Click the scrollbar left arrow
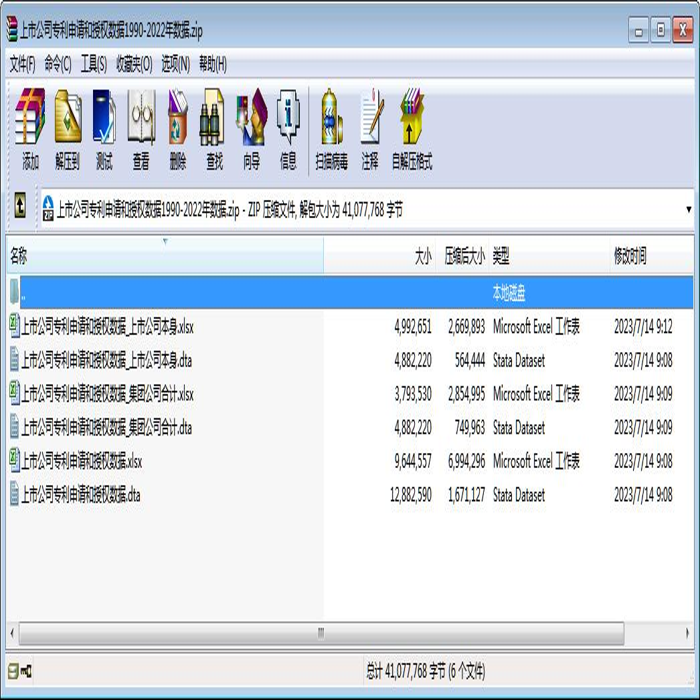 [12, 633]
